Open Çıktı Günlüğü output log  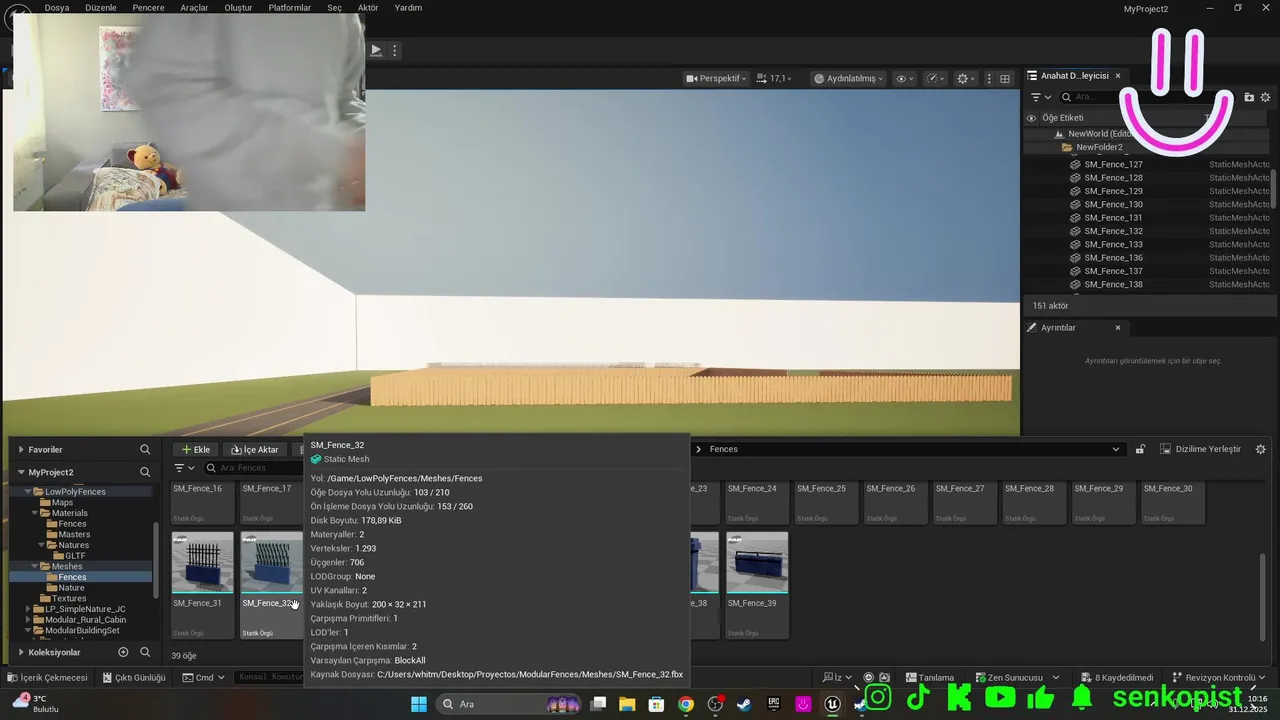[x=134, y=677]
